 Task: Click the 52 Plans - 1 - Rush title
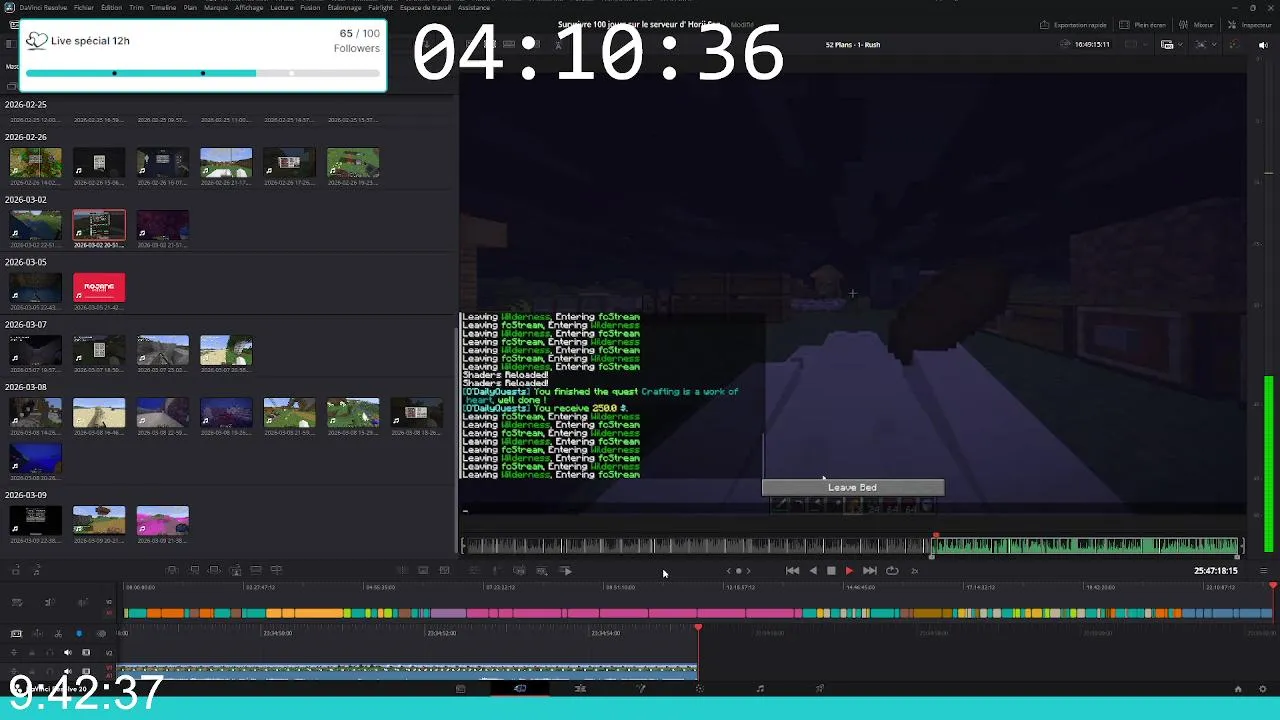point(853,45)
